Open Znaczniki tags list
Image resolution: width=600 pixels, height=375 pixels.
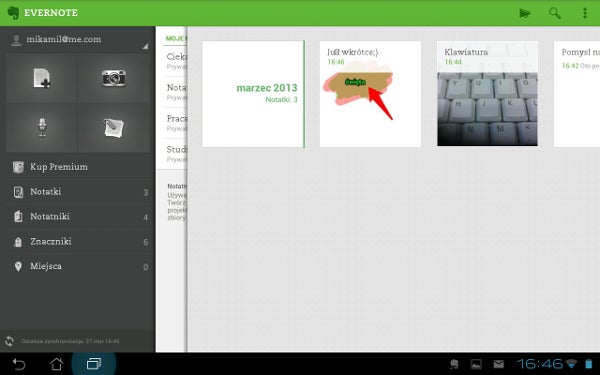[x=78, y=241]
